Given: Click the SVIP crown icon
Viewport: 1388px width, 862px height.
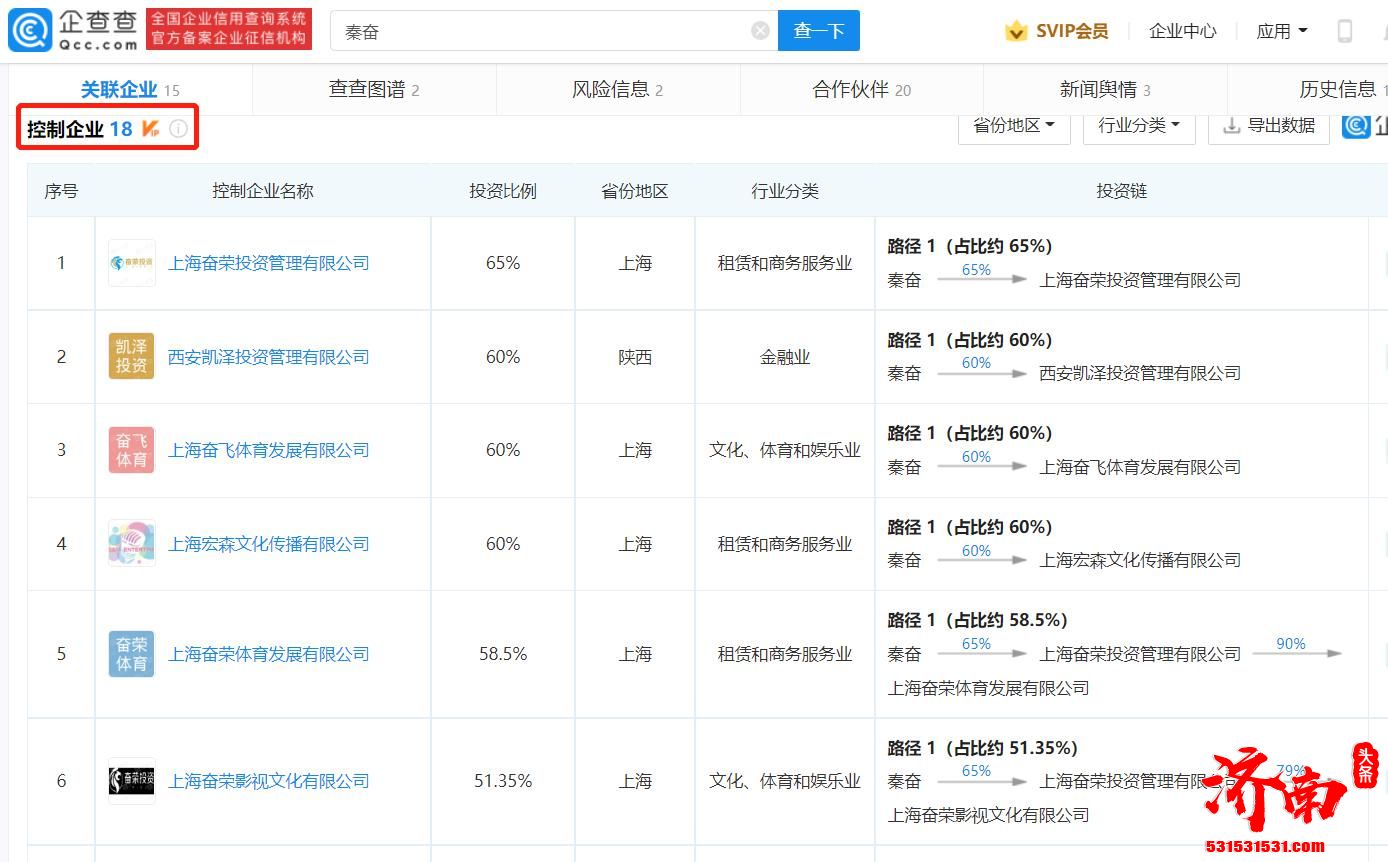Looking at the screenshot, I should [1016, 31].
